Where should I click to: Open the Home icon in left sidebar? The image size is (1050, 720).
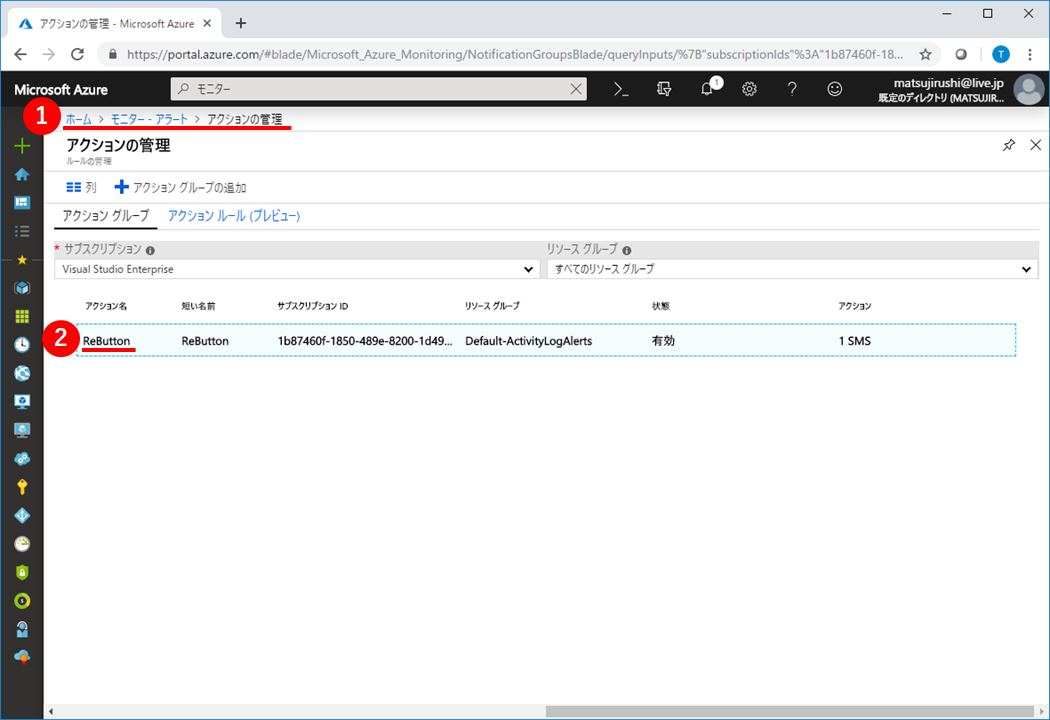(x=22, y=174)
